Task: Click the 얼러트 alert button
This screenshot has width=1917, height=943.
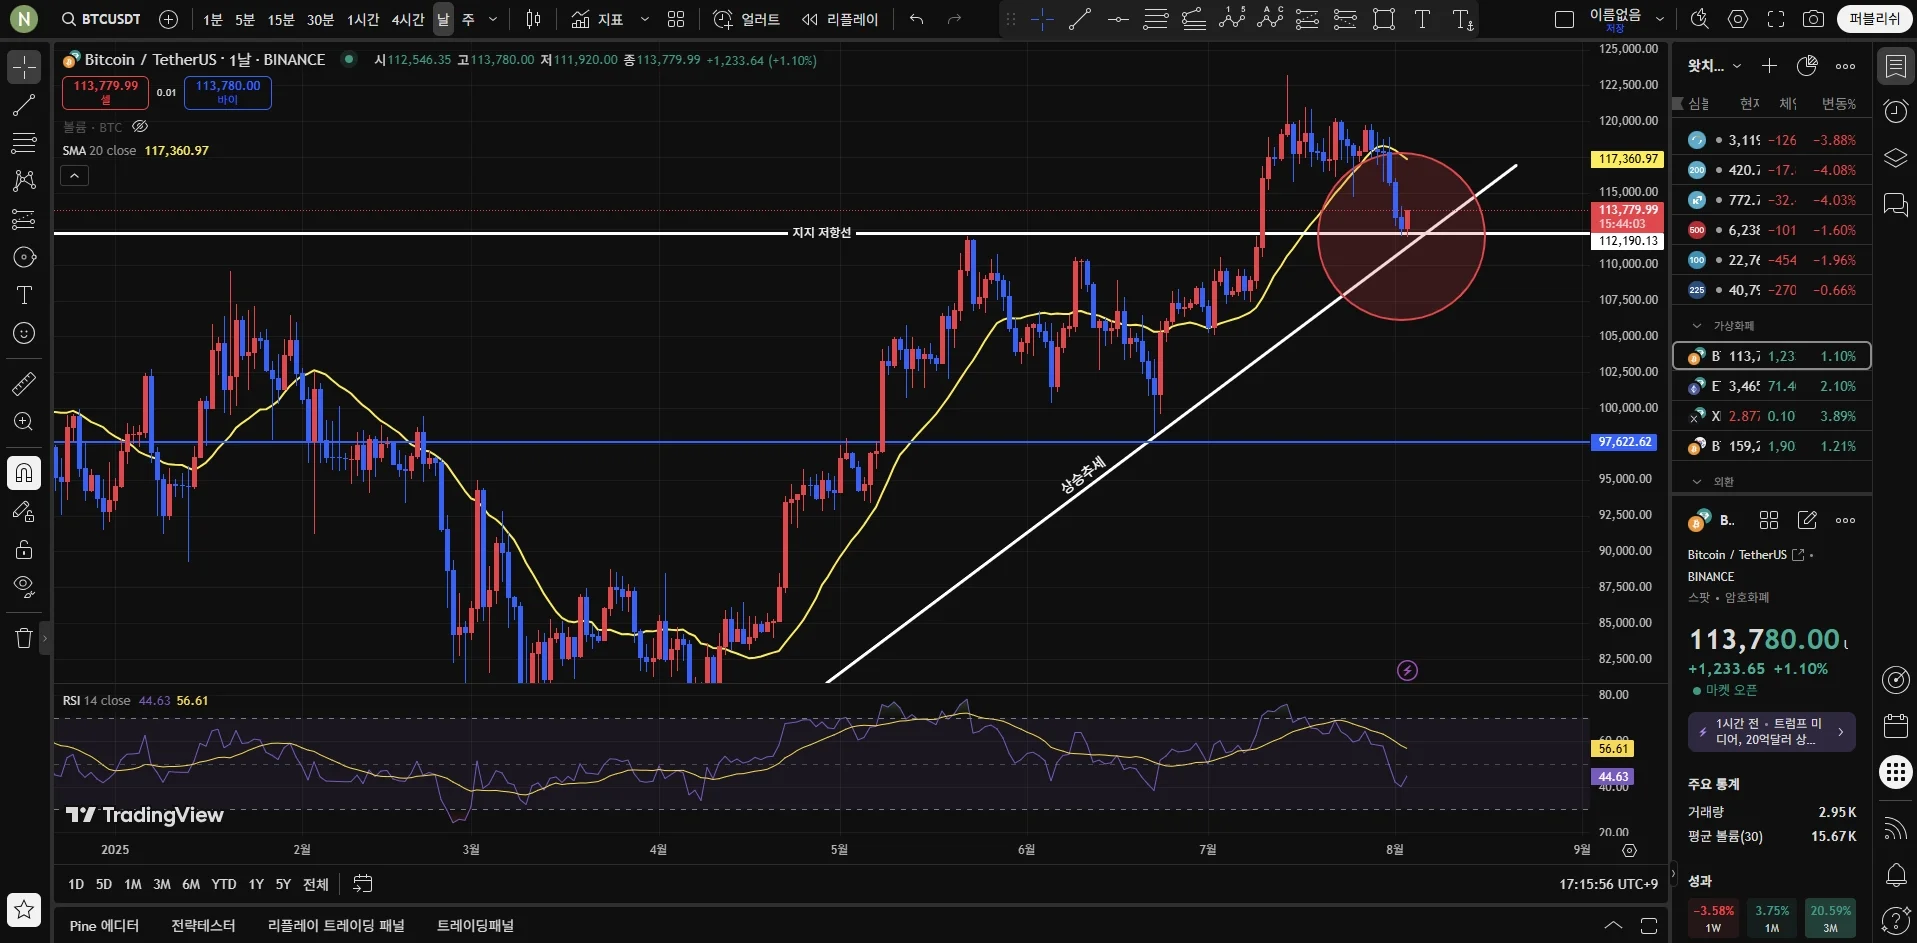Action: pyautogui.click(x=747, y=19)
